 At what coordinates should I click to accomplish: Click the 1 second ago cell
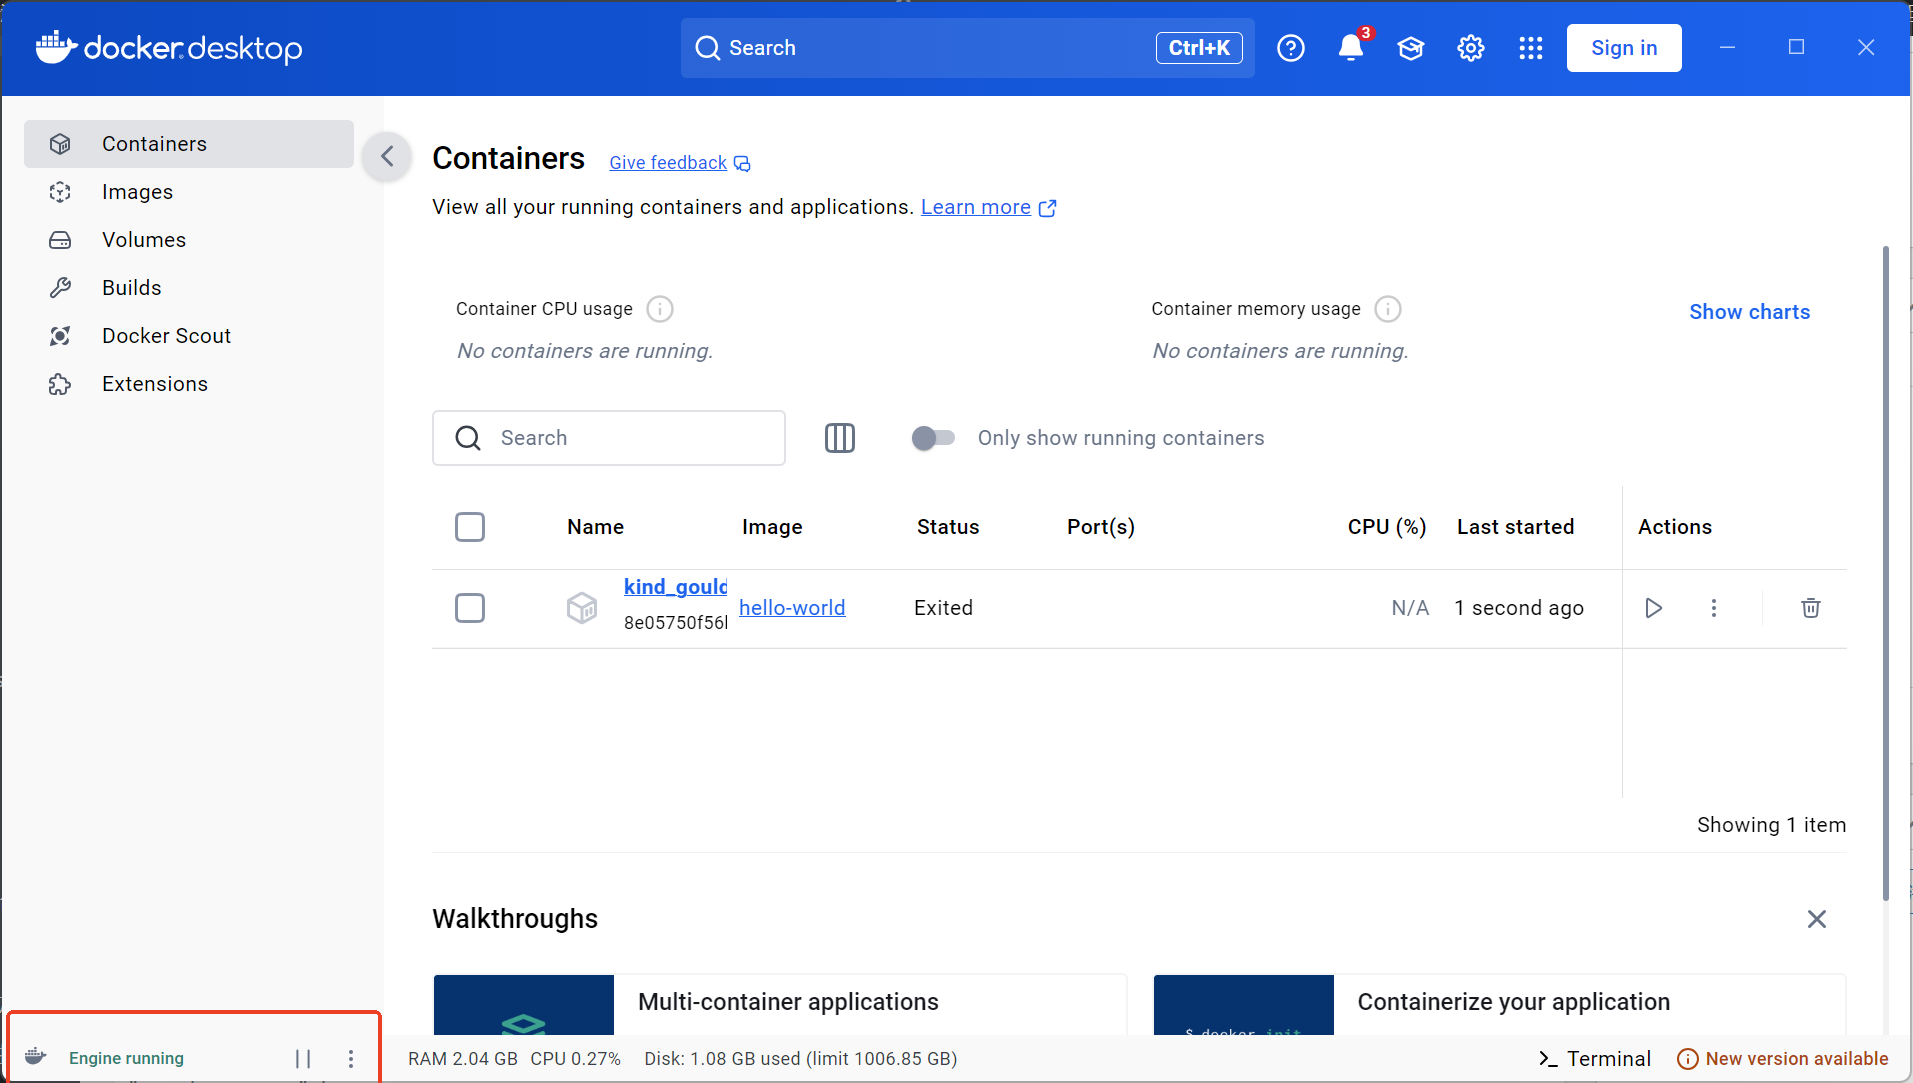(x=1519, y=608)
